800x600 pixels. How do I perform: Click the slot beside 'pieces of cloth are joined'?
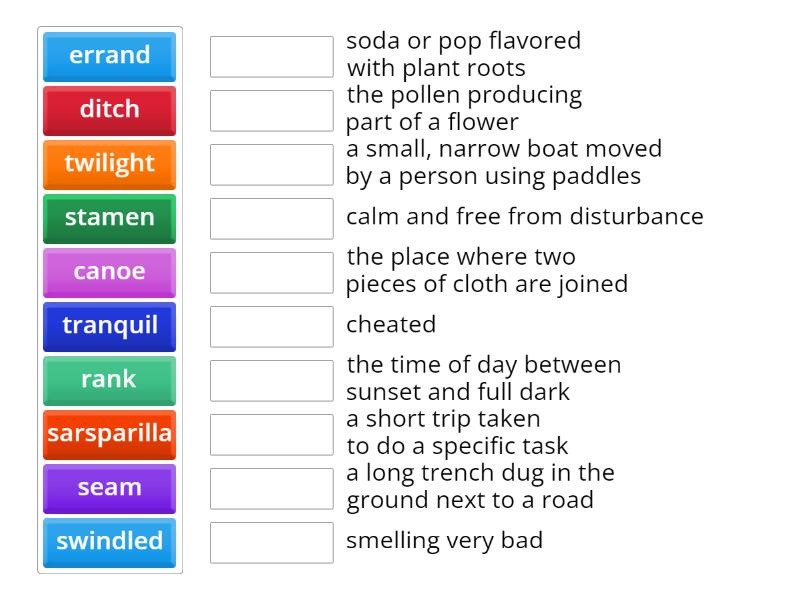tap(271, 273)
